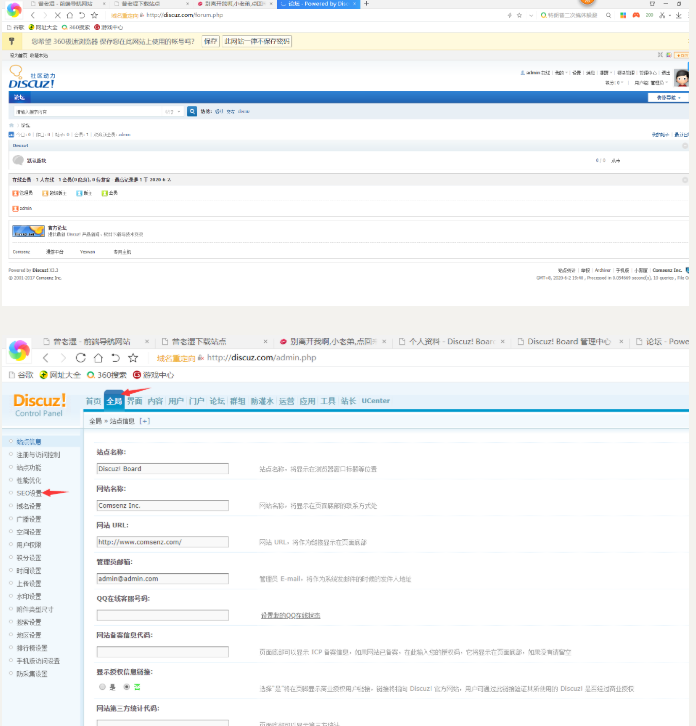Viewport: 696px width, 726px height.
Task: Click 此网站一律不保存密码 button
Action: coord(257,41)
